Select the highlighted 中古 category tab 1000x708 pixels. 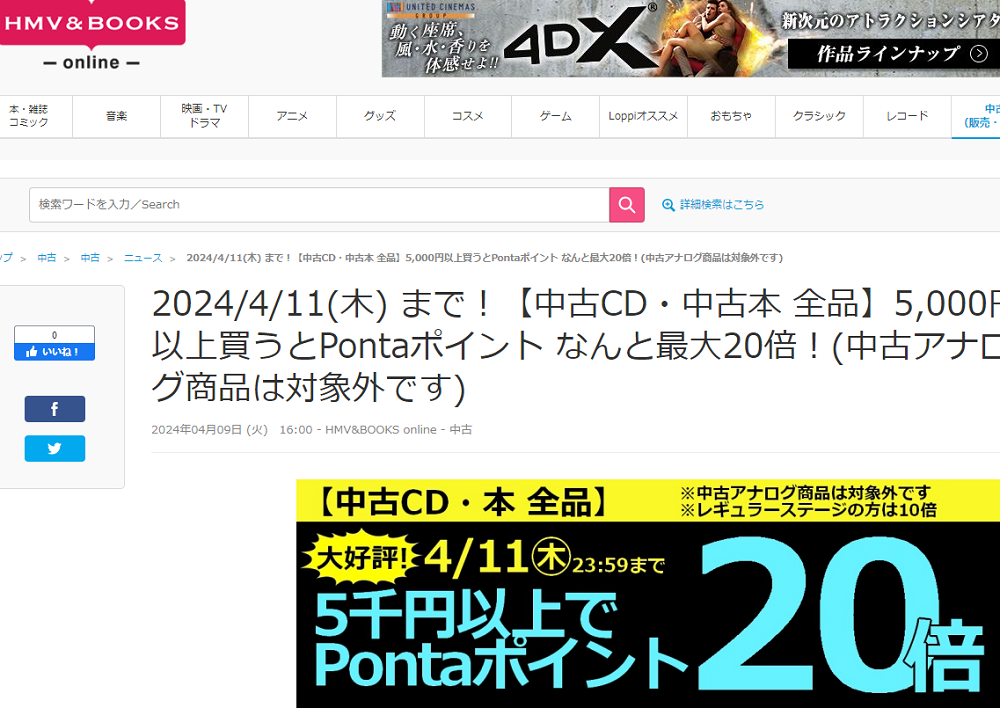pyautogui.click(x=976, y=116)
